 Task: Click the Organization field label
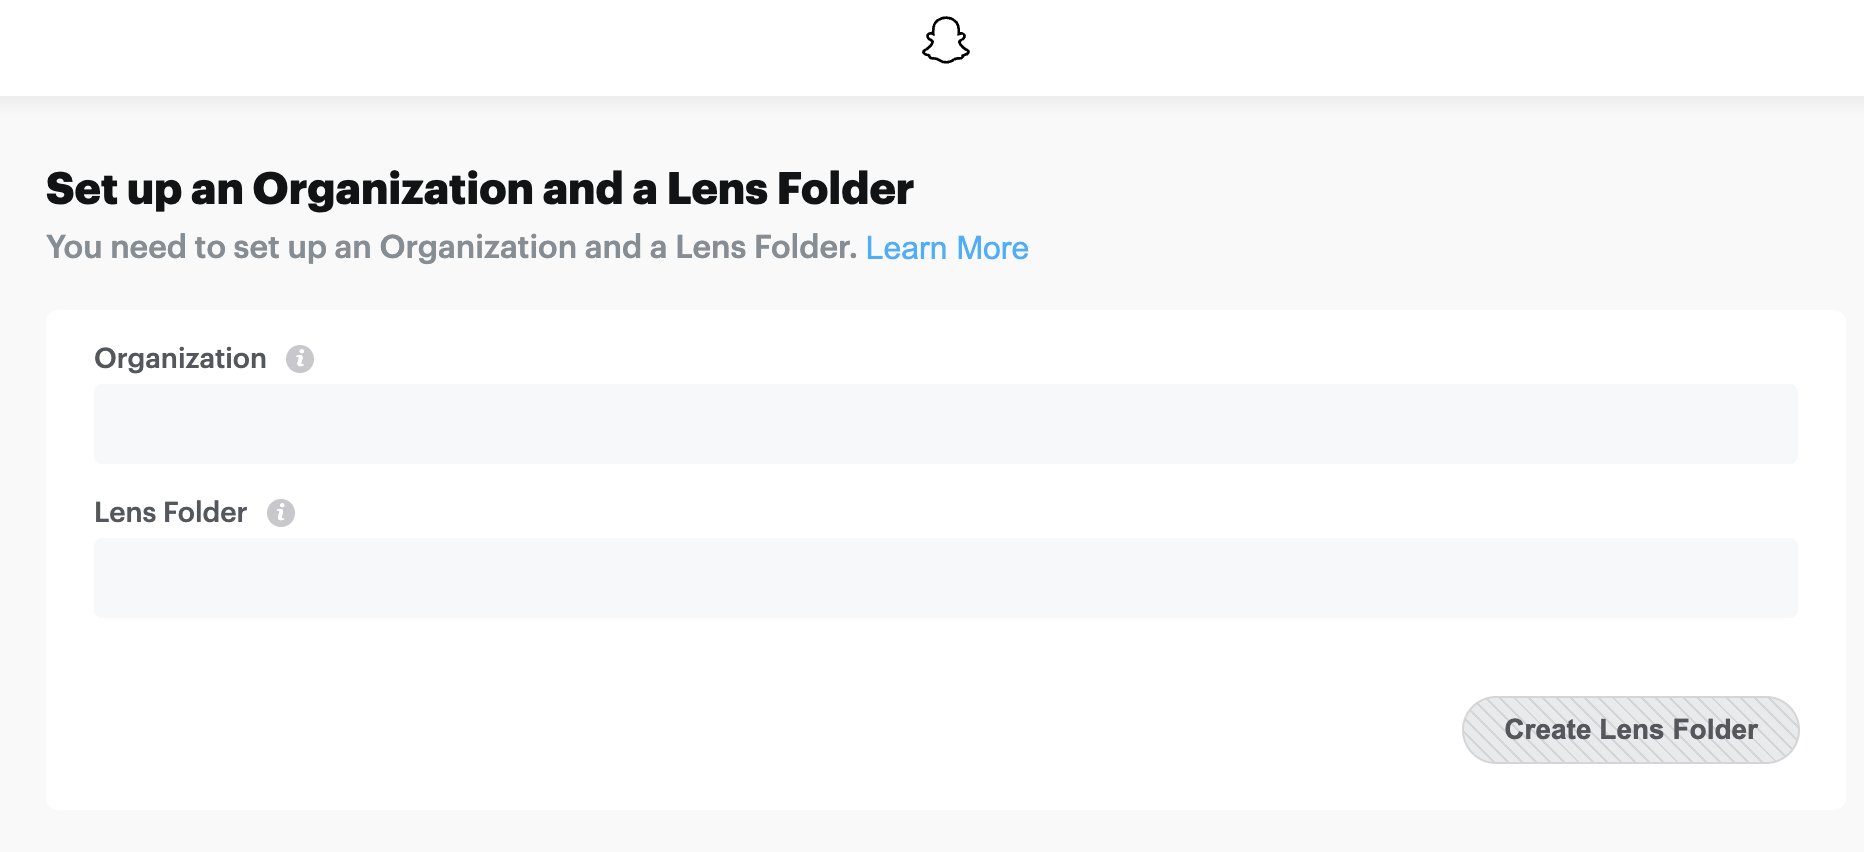[x=180, y=359]
